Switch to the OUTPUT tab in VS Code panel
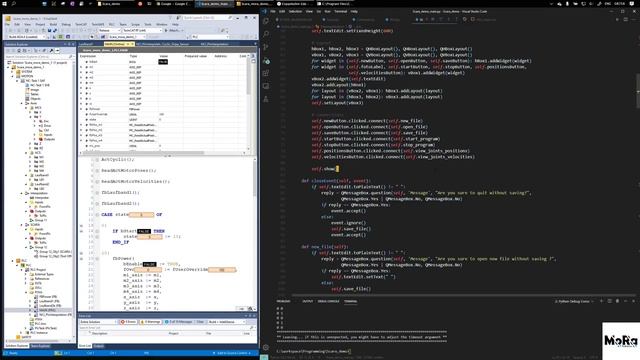The height and width of the screenshot is (360, 640). pyautogui.click(x=307, y=301)
